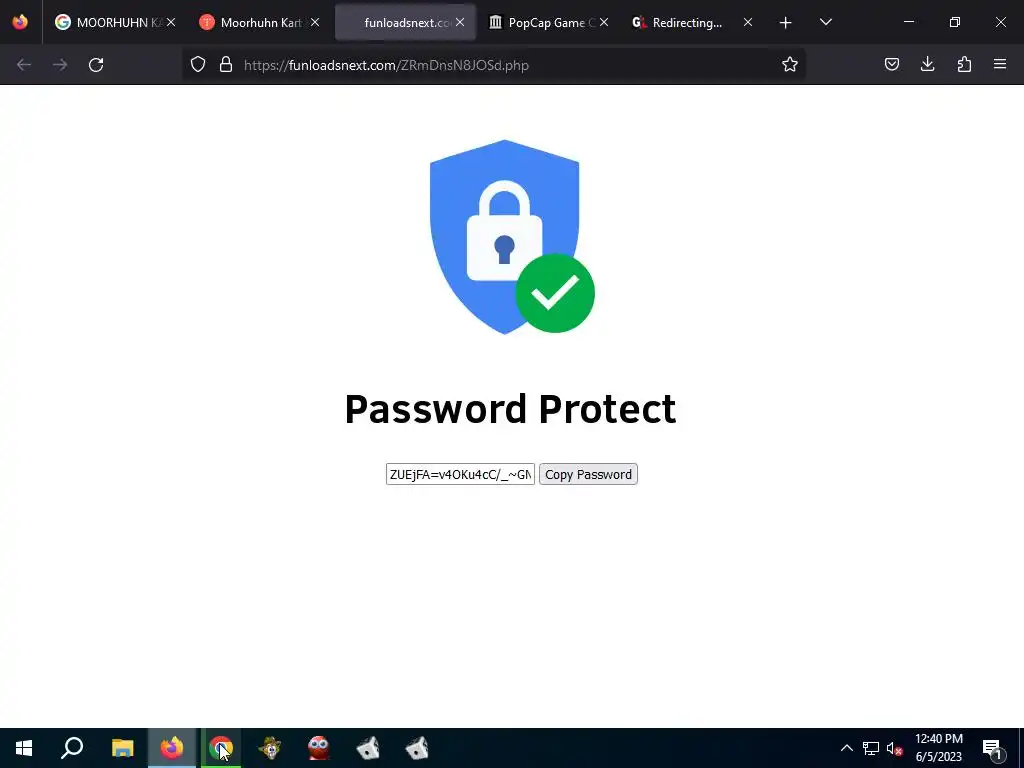This screenshot has height=768, width=1024.
Task: Click the Copy Password button
Action: 588,474
